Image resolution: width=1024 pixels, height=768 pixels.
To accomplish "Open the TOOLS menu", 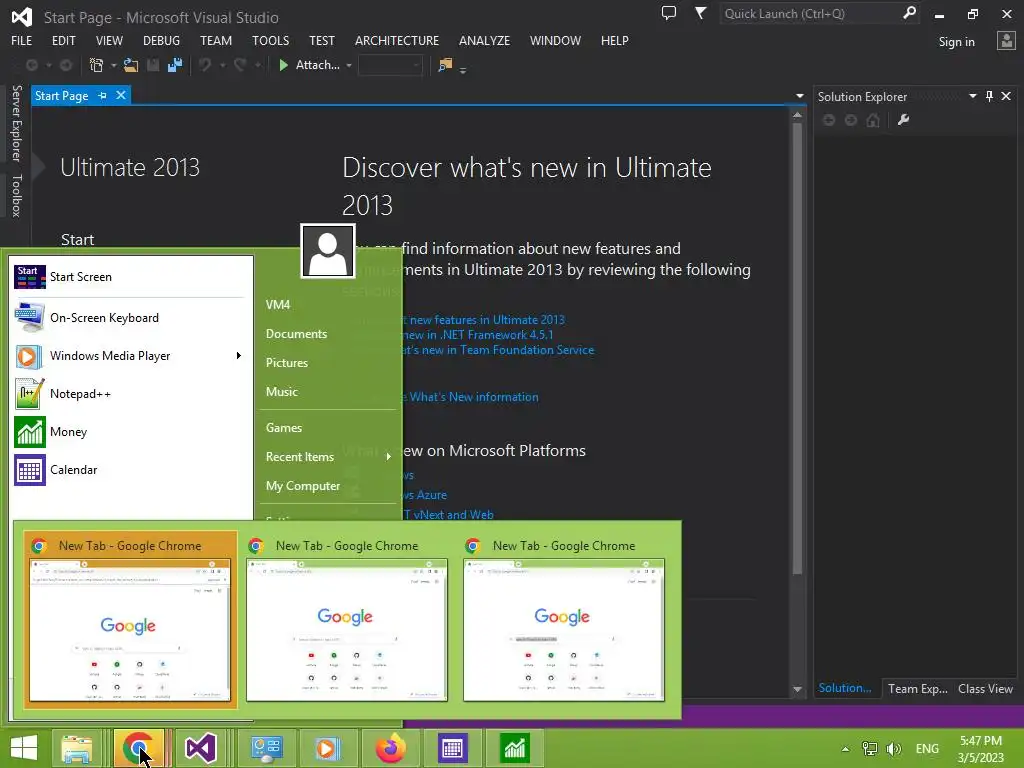I will [270, 40].
